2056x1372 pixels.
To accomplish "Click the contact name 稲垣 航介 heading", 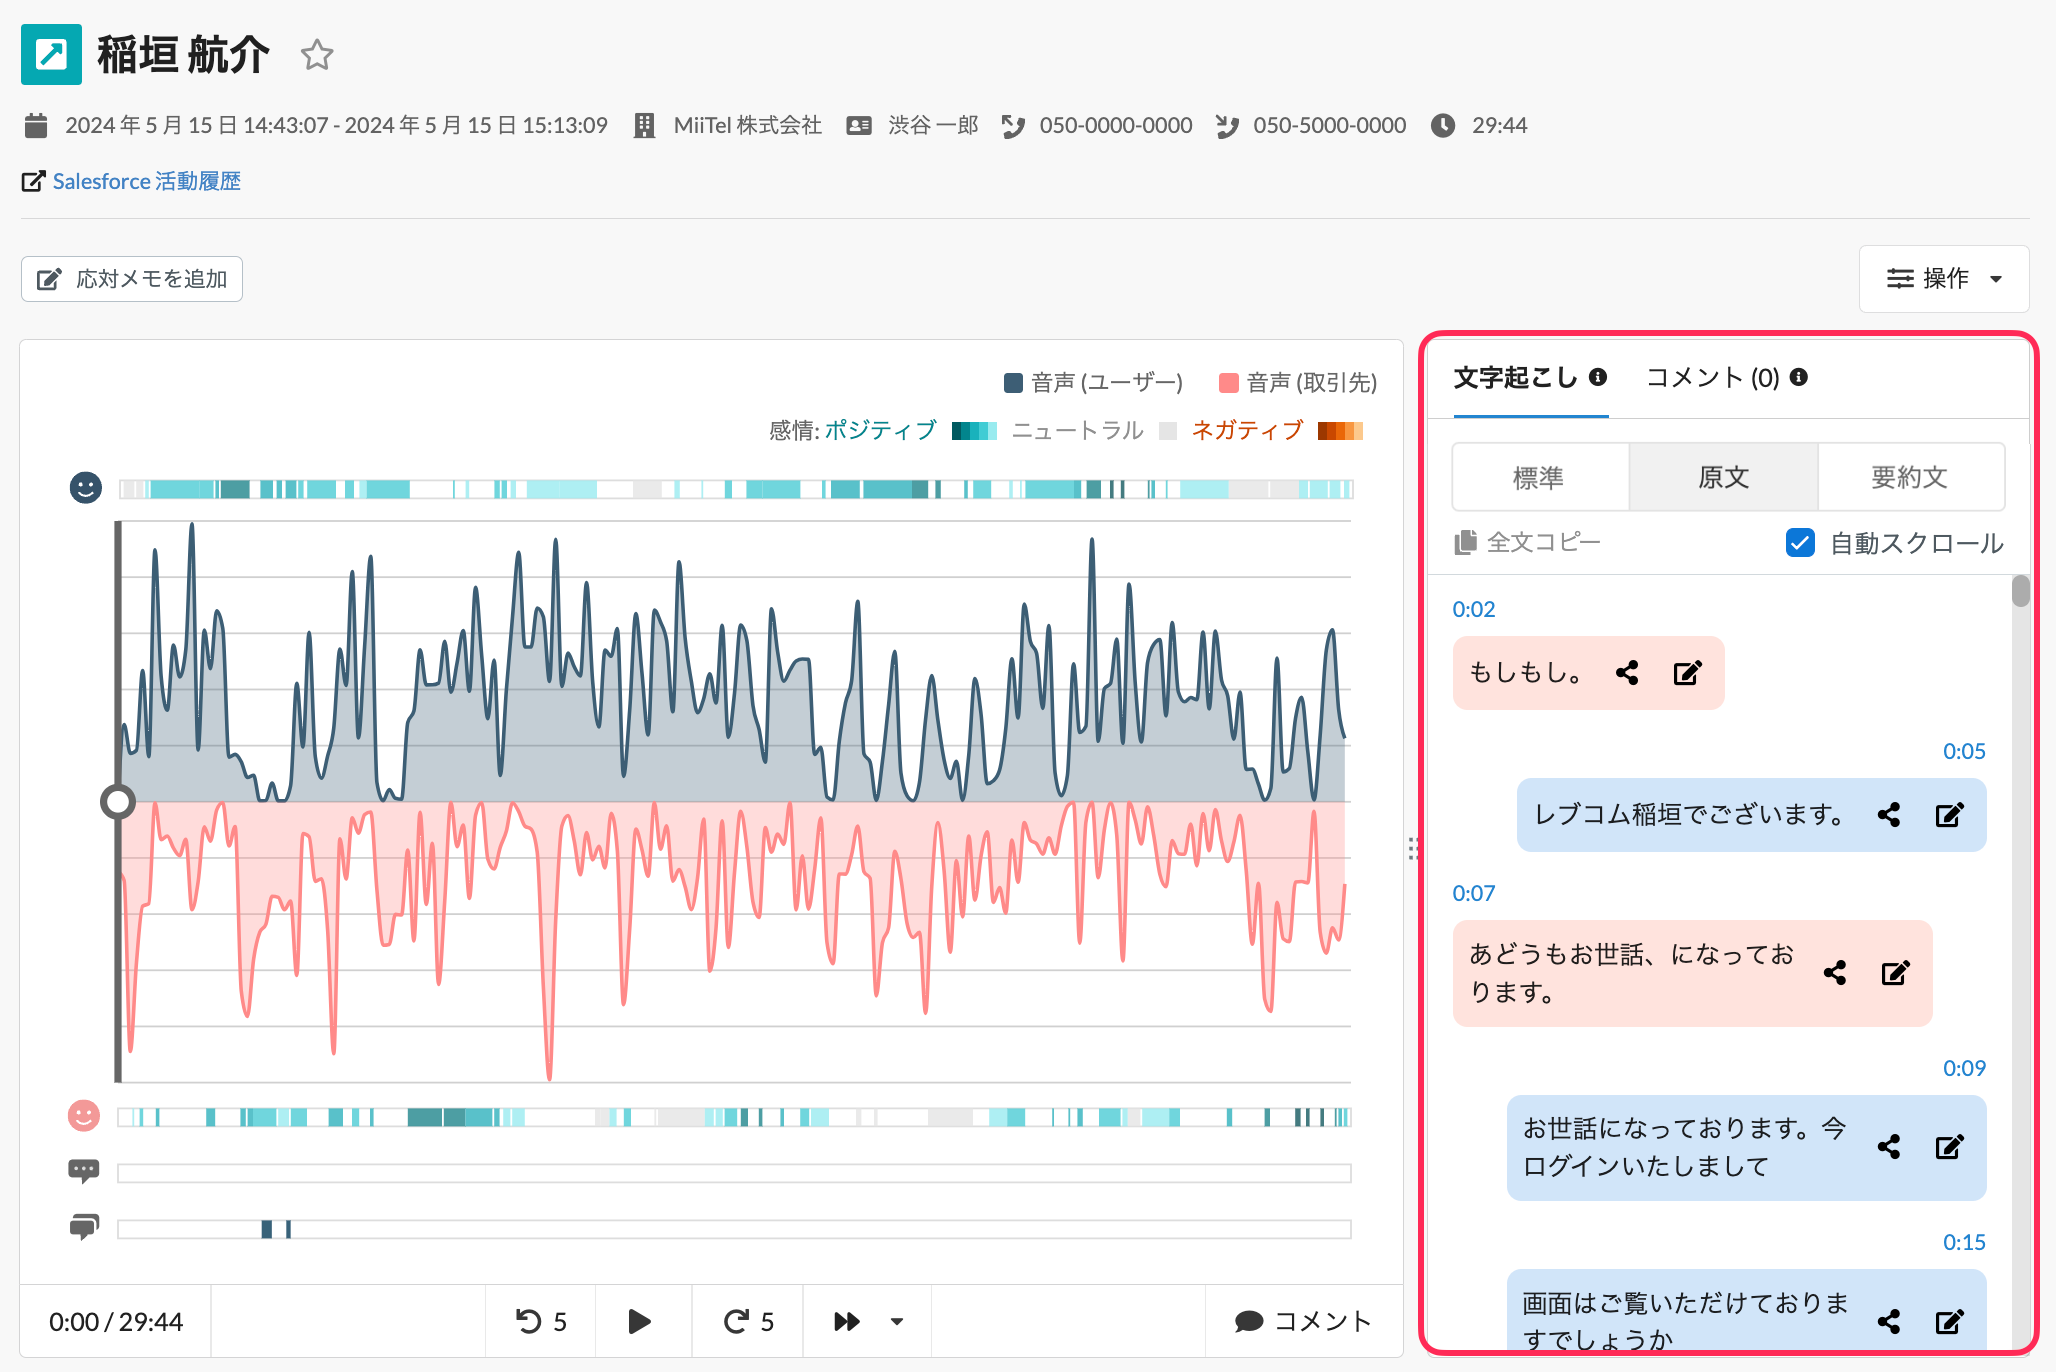I will [x=184, y=55].
